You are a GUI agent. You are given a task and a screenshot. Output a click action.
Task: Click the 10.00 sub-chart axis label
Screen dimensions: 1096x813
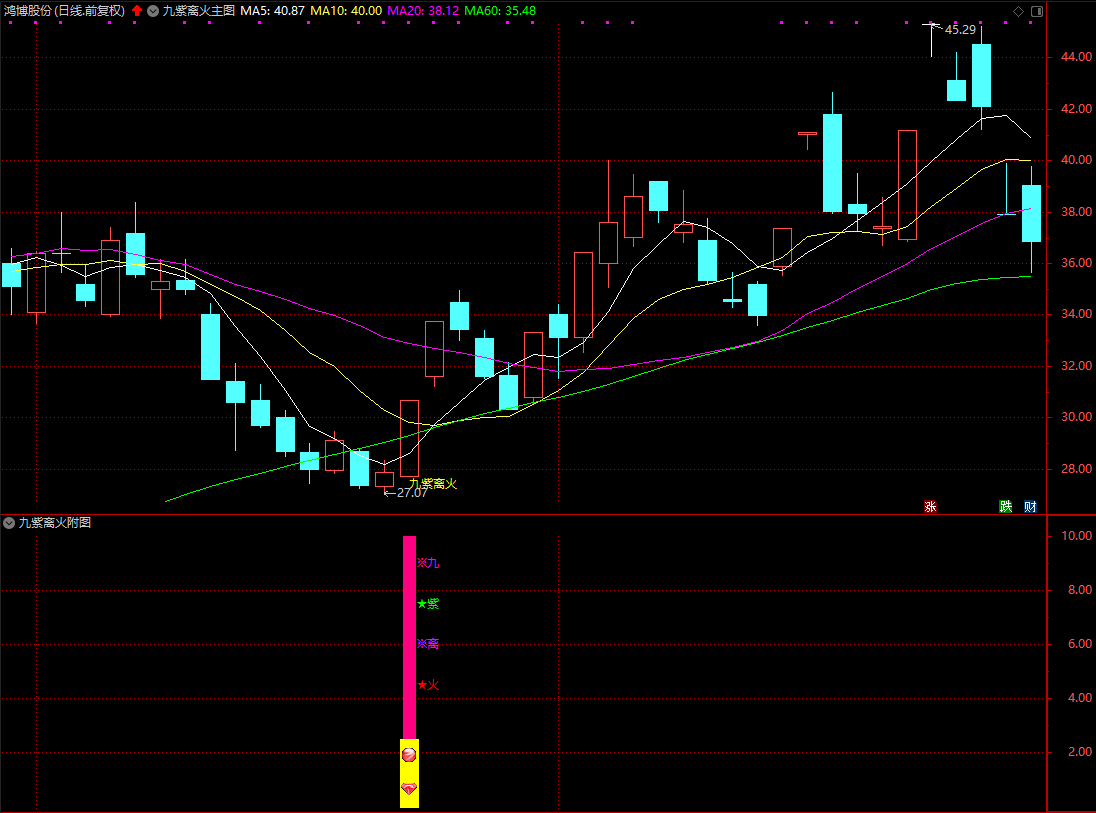pyautogui.click(x=1076, y=535)
